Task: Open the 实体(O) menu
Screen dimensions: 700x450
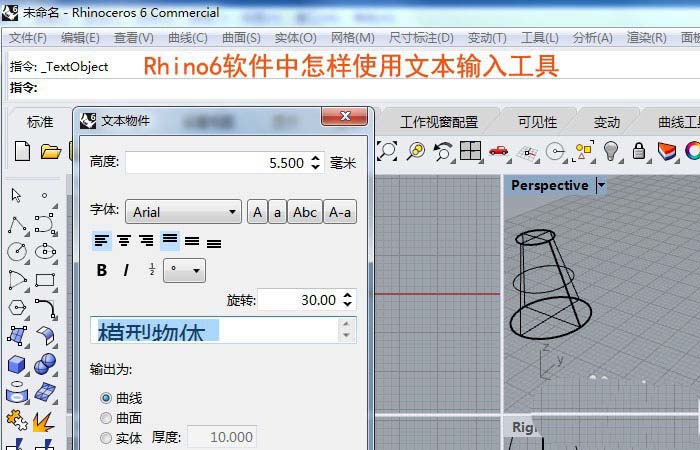Action: pos(296,38)
